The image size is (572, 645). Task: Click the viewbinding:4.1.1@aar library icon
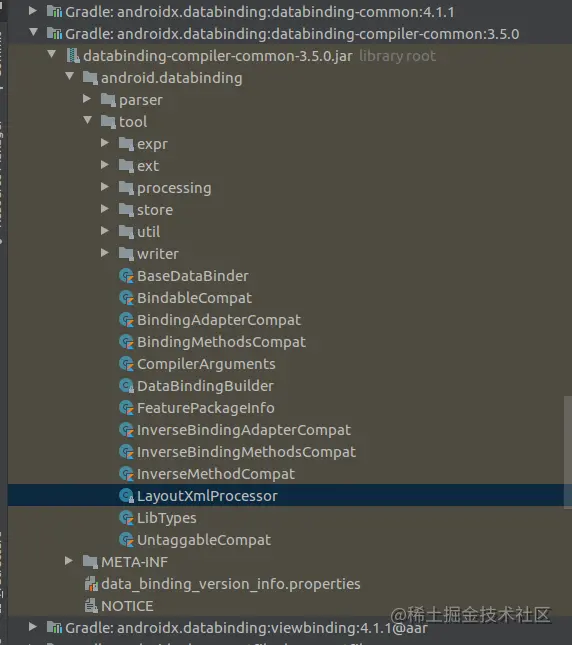pyautogui.click(x=54, y=628)
